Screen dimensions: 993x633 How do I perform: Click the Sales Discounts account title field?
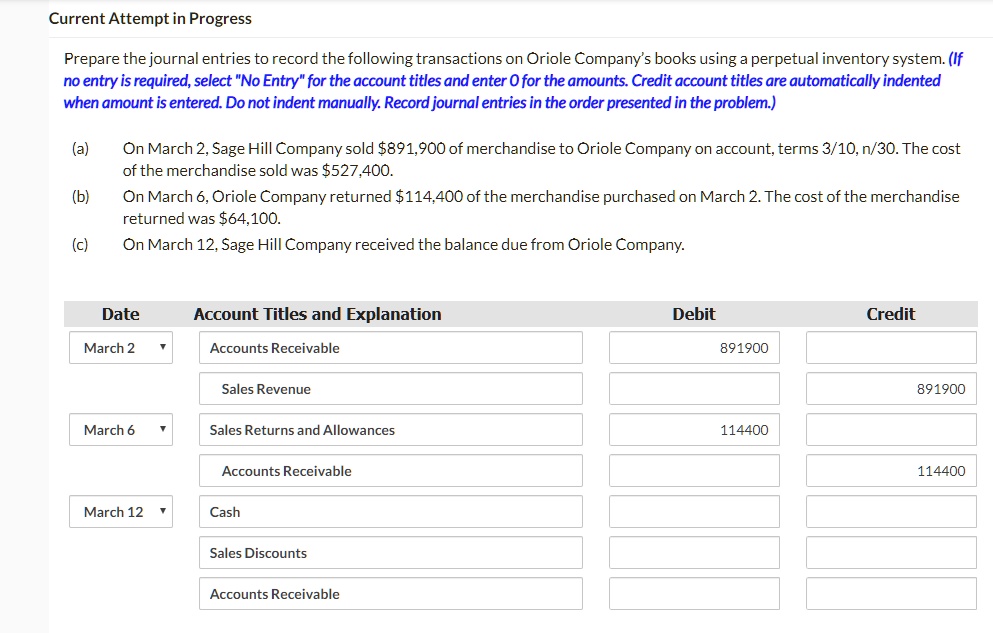(390, 553)
